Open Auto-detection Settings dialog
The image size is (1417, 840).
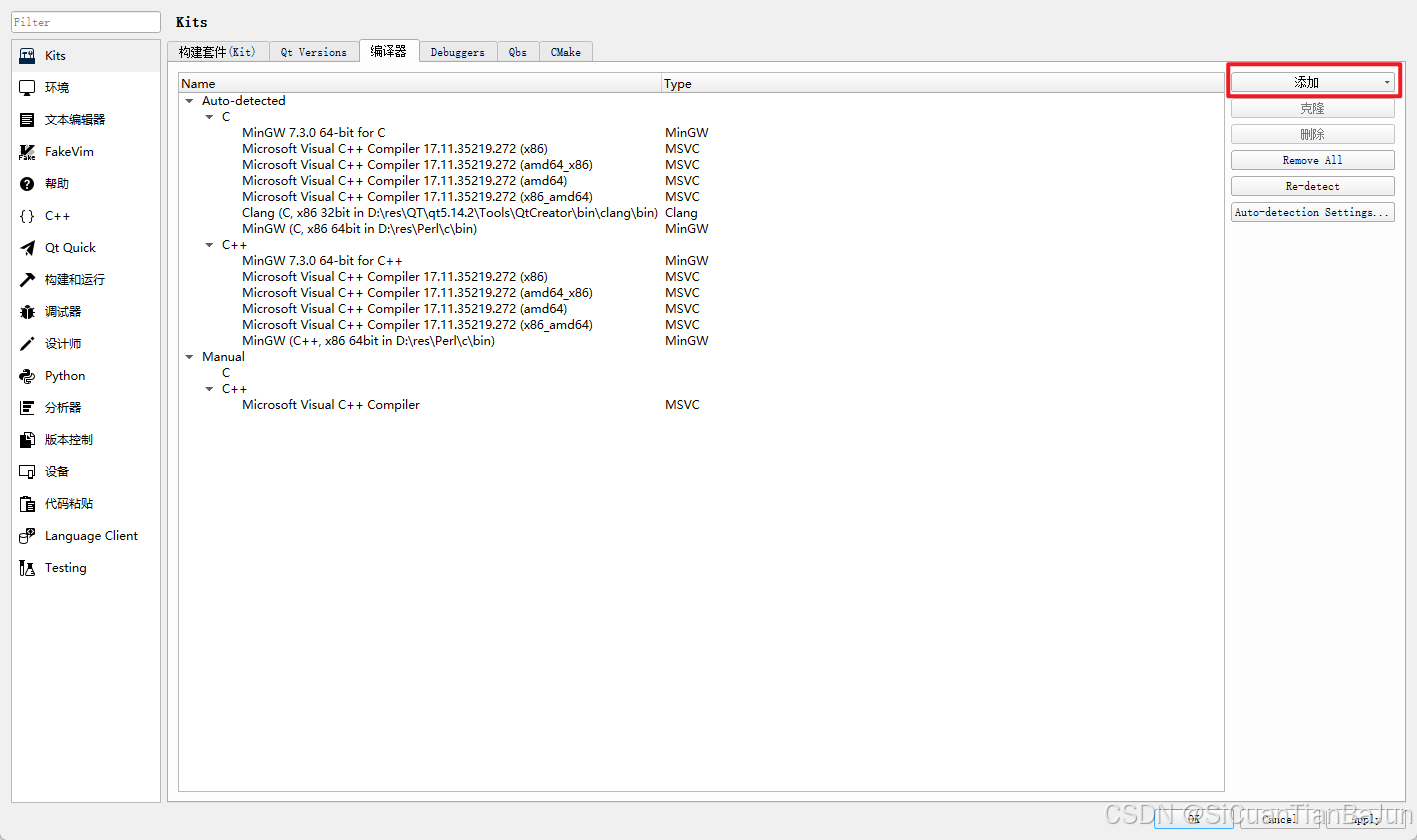point(1312,211)
